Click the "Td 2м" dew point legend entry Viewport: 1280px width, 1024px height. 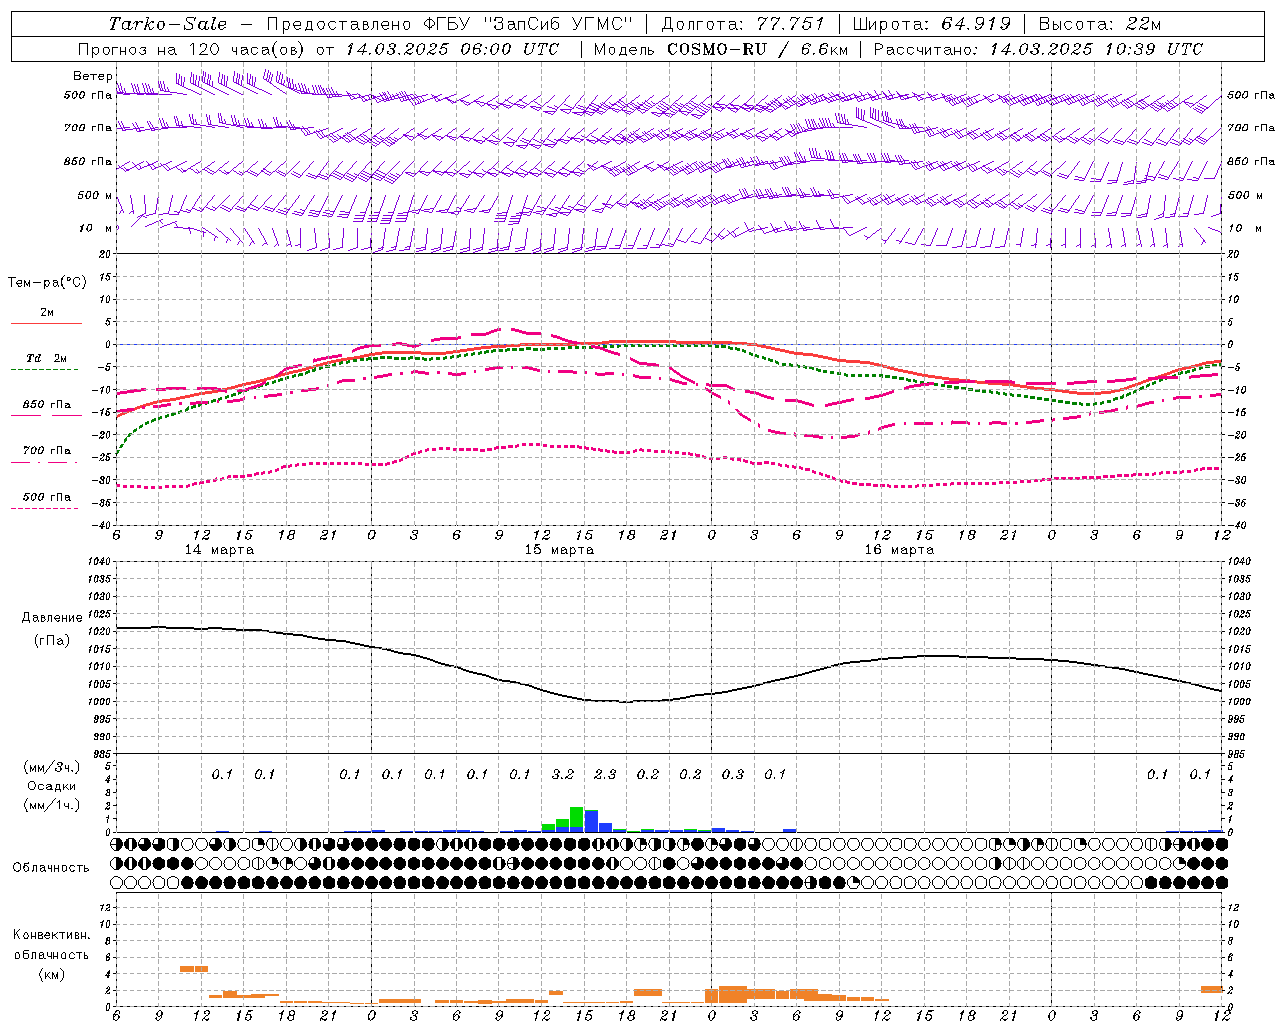(47, 358)
